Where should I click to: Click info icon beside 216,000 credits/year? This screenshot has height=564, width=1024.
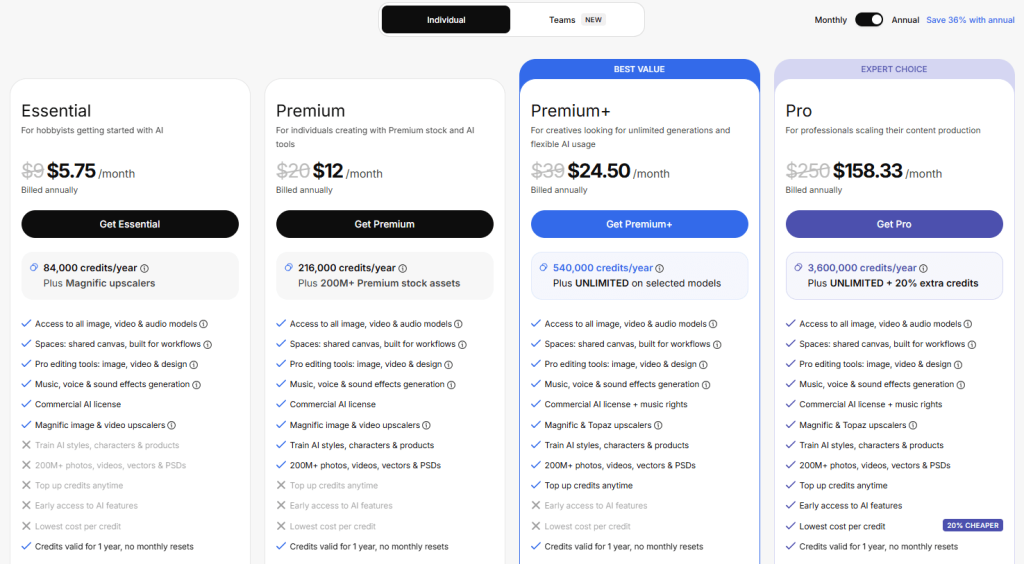[404, 268]
